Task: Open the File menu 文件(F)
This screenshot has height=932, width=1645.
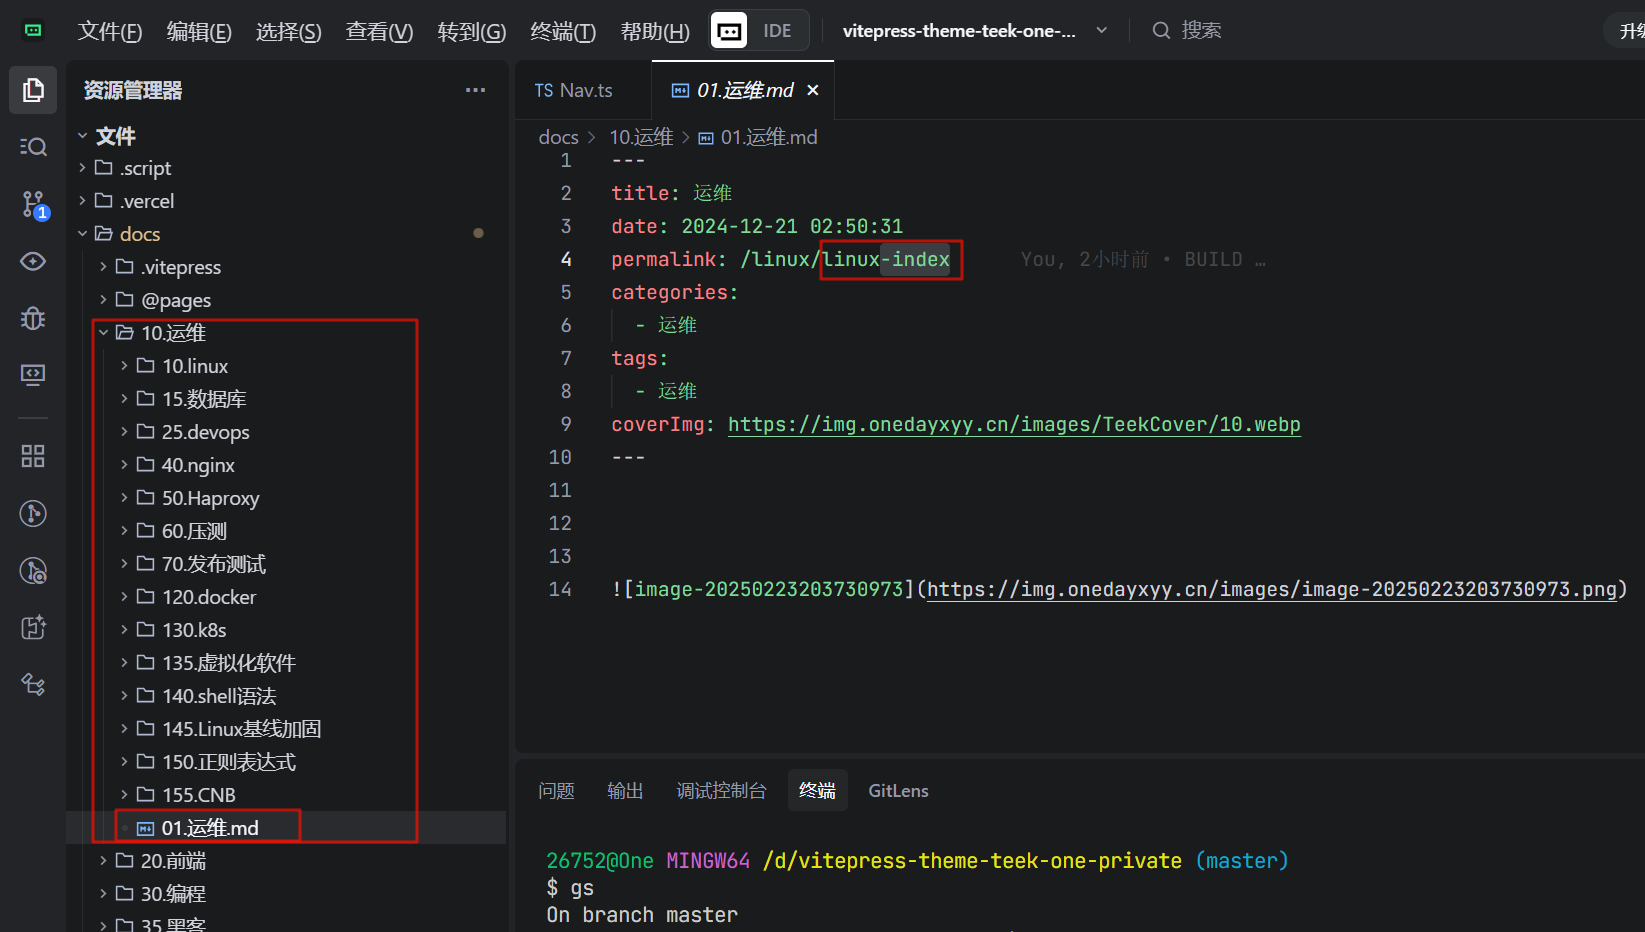Action: pyautogui.click(x=110, y=31)
